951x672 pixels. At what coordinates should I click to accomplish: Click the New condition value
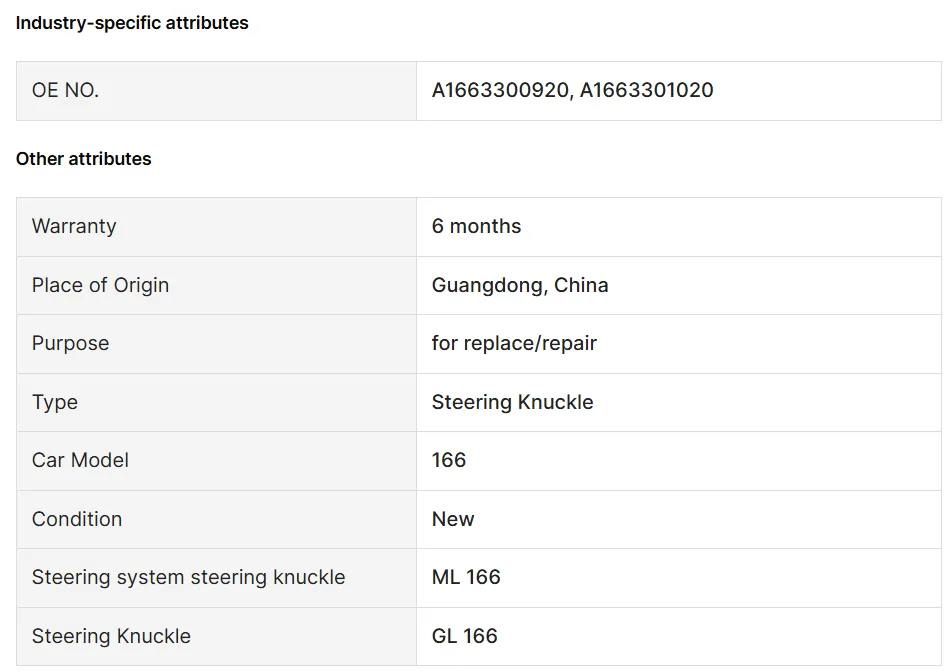[x=453, y=519]
